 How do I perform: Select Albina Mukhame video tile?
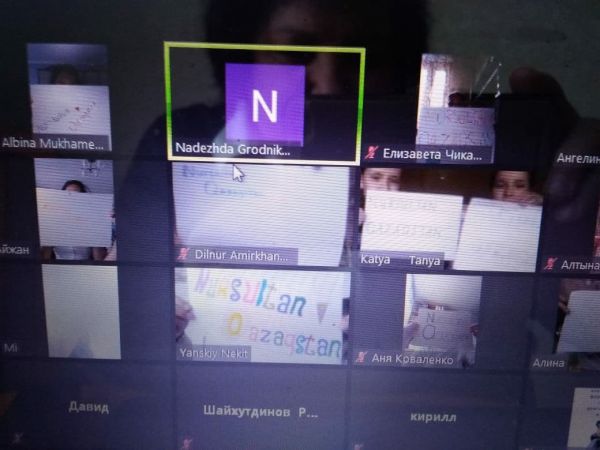tap(69, 98)
